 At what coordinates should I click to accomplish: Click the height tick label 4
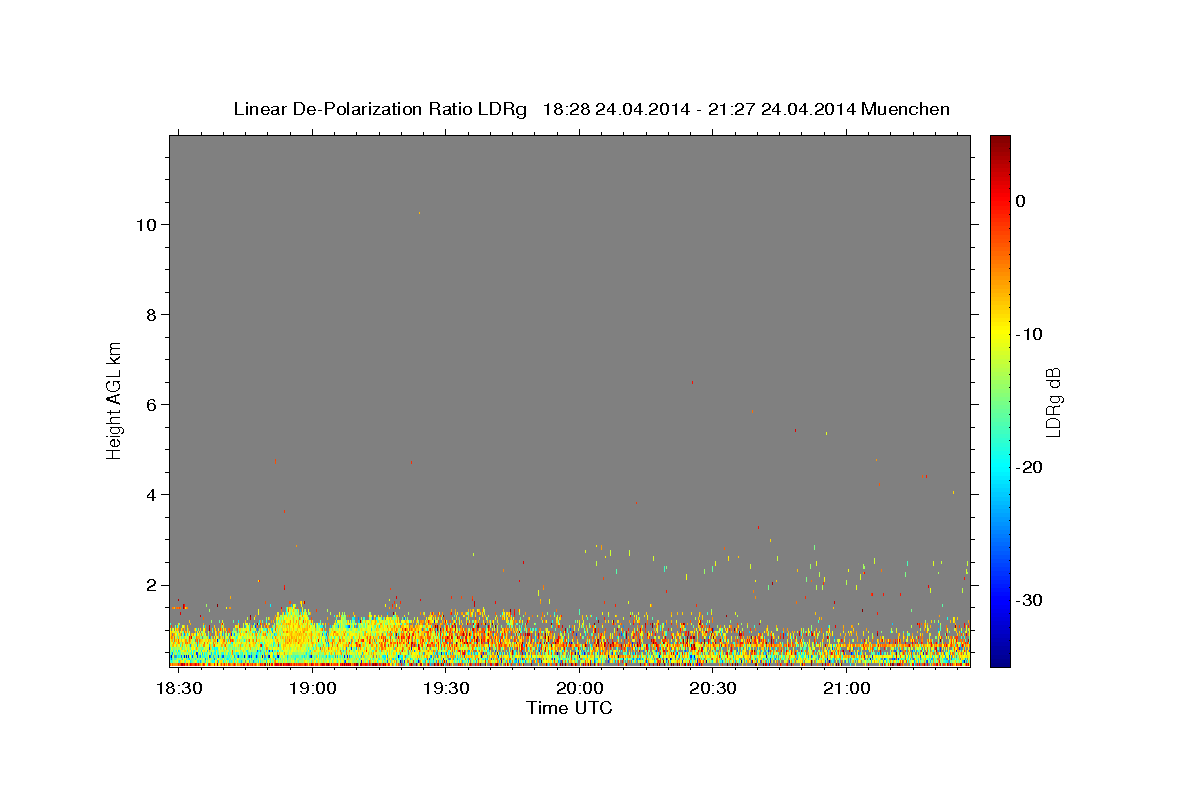click(150, 495)
